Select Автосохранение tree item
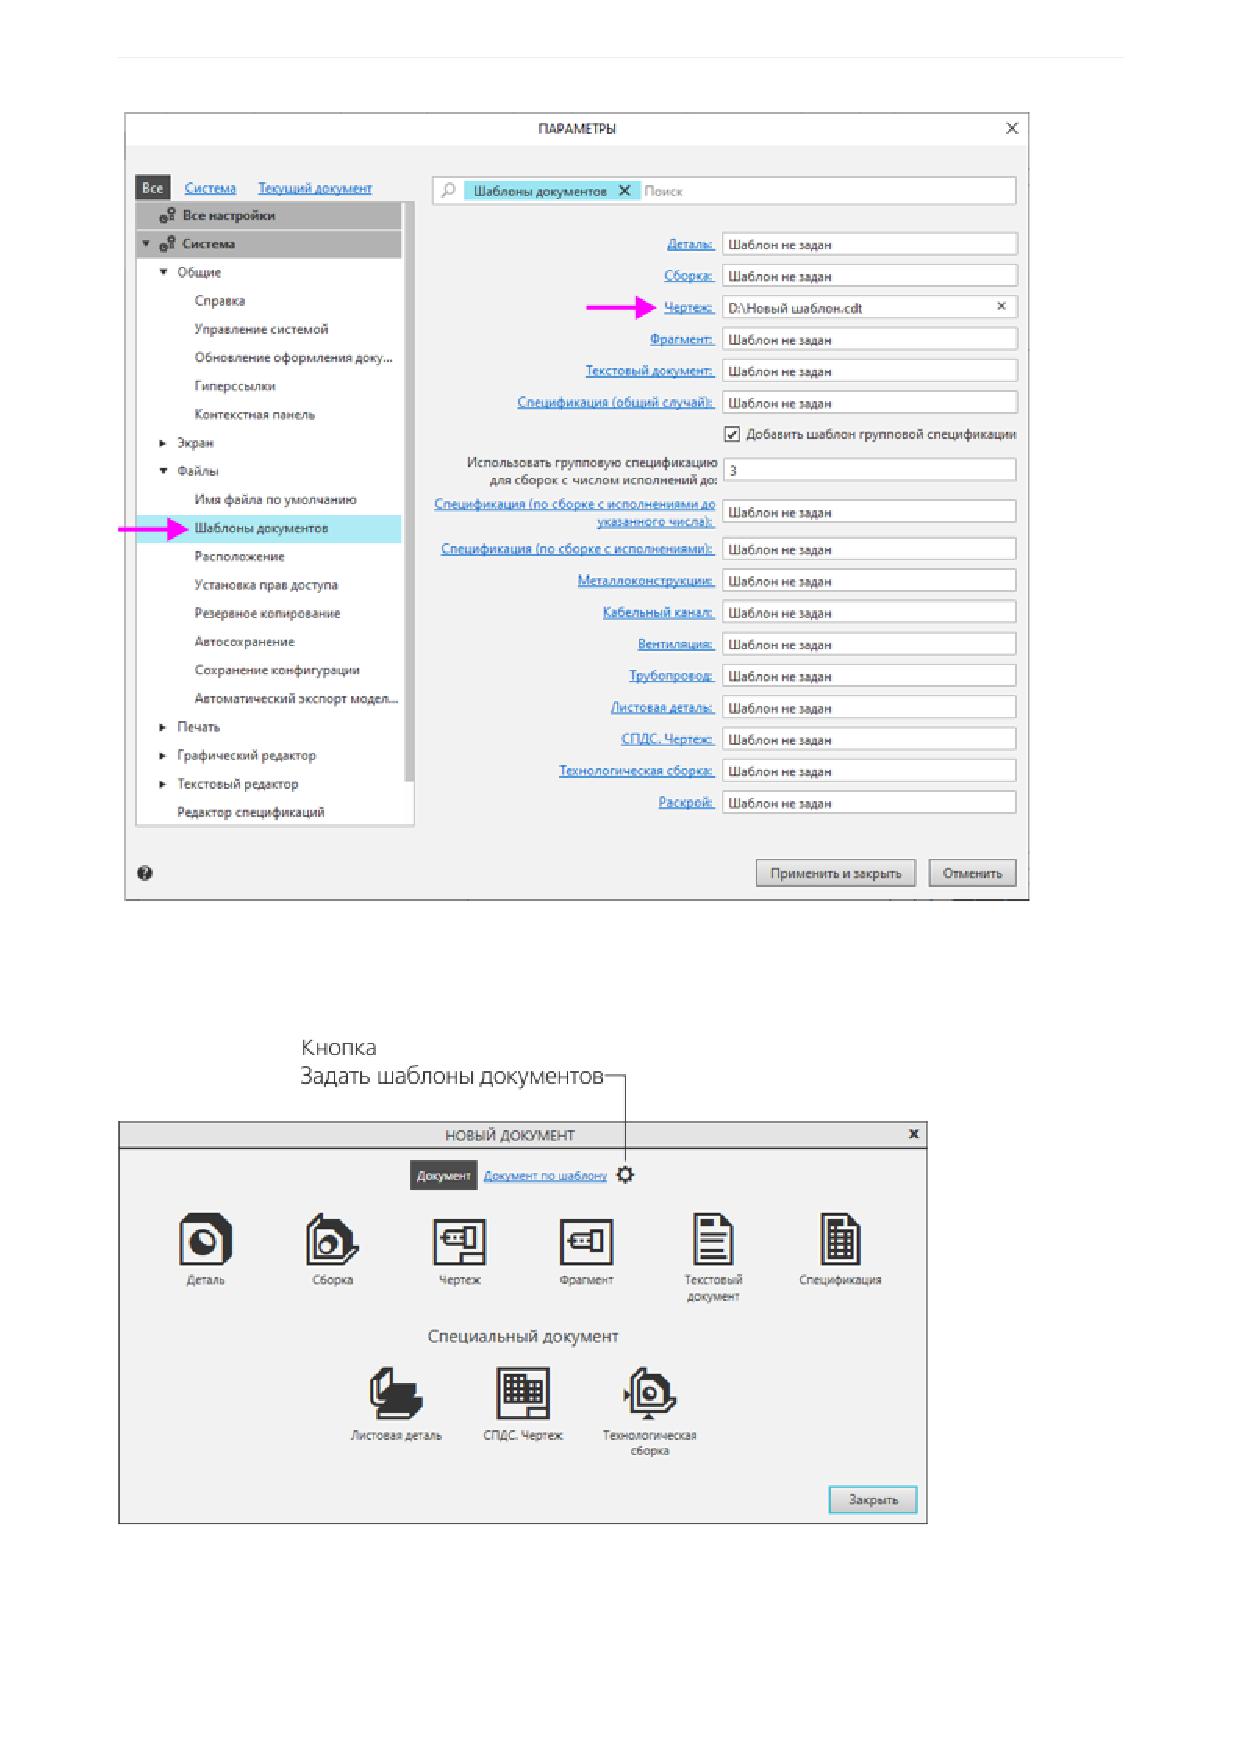This screenshot has width=1240, height=1754. (245, 641)
